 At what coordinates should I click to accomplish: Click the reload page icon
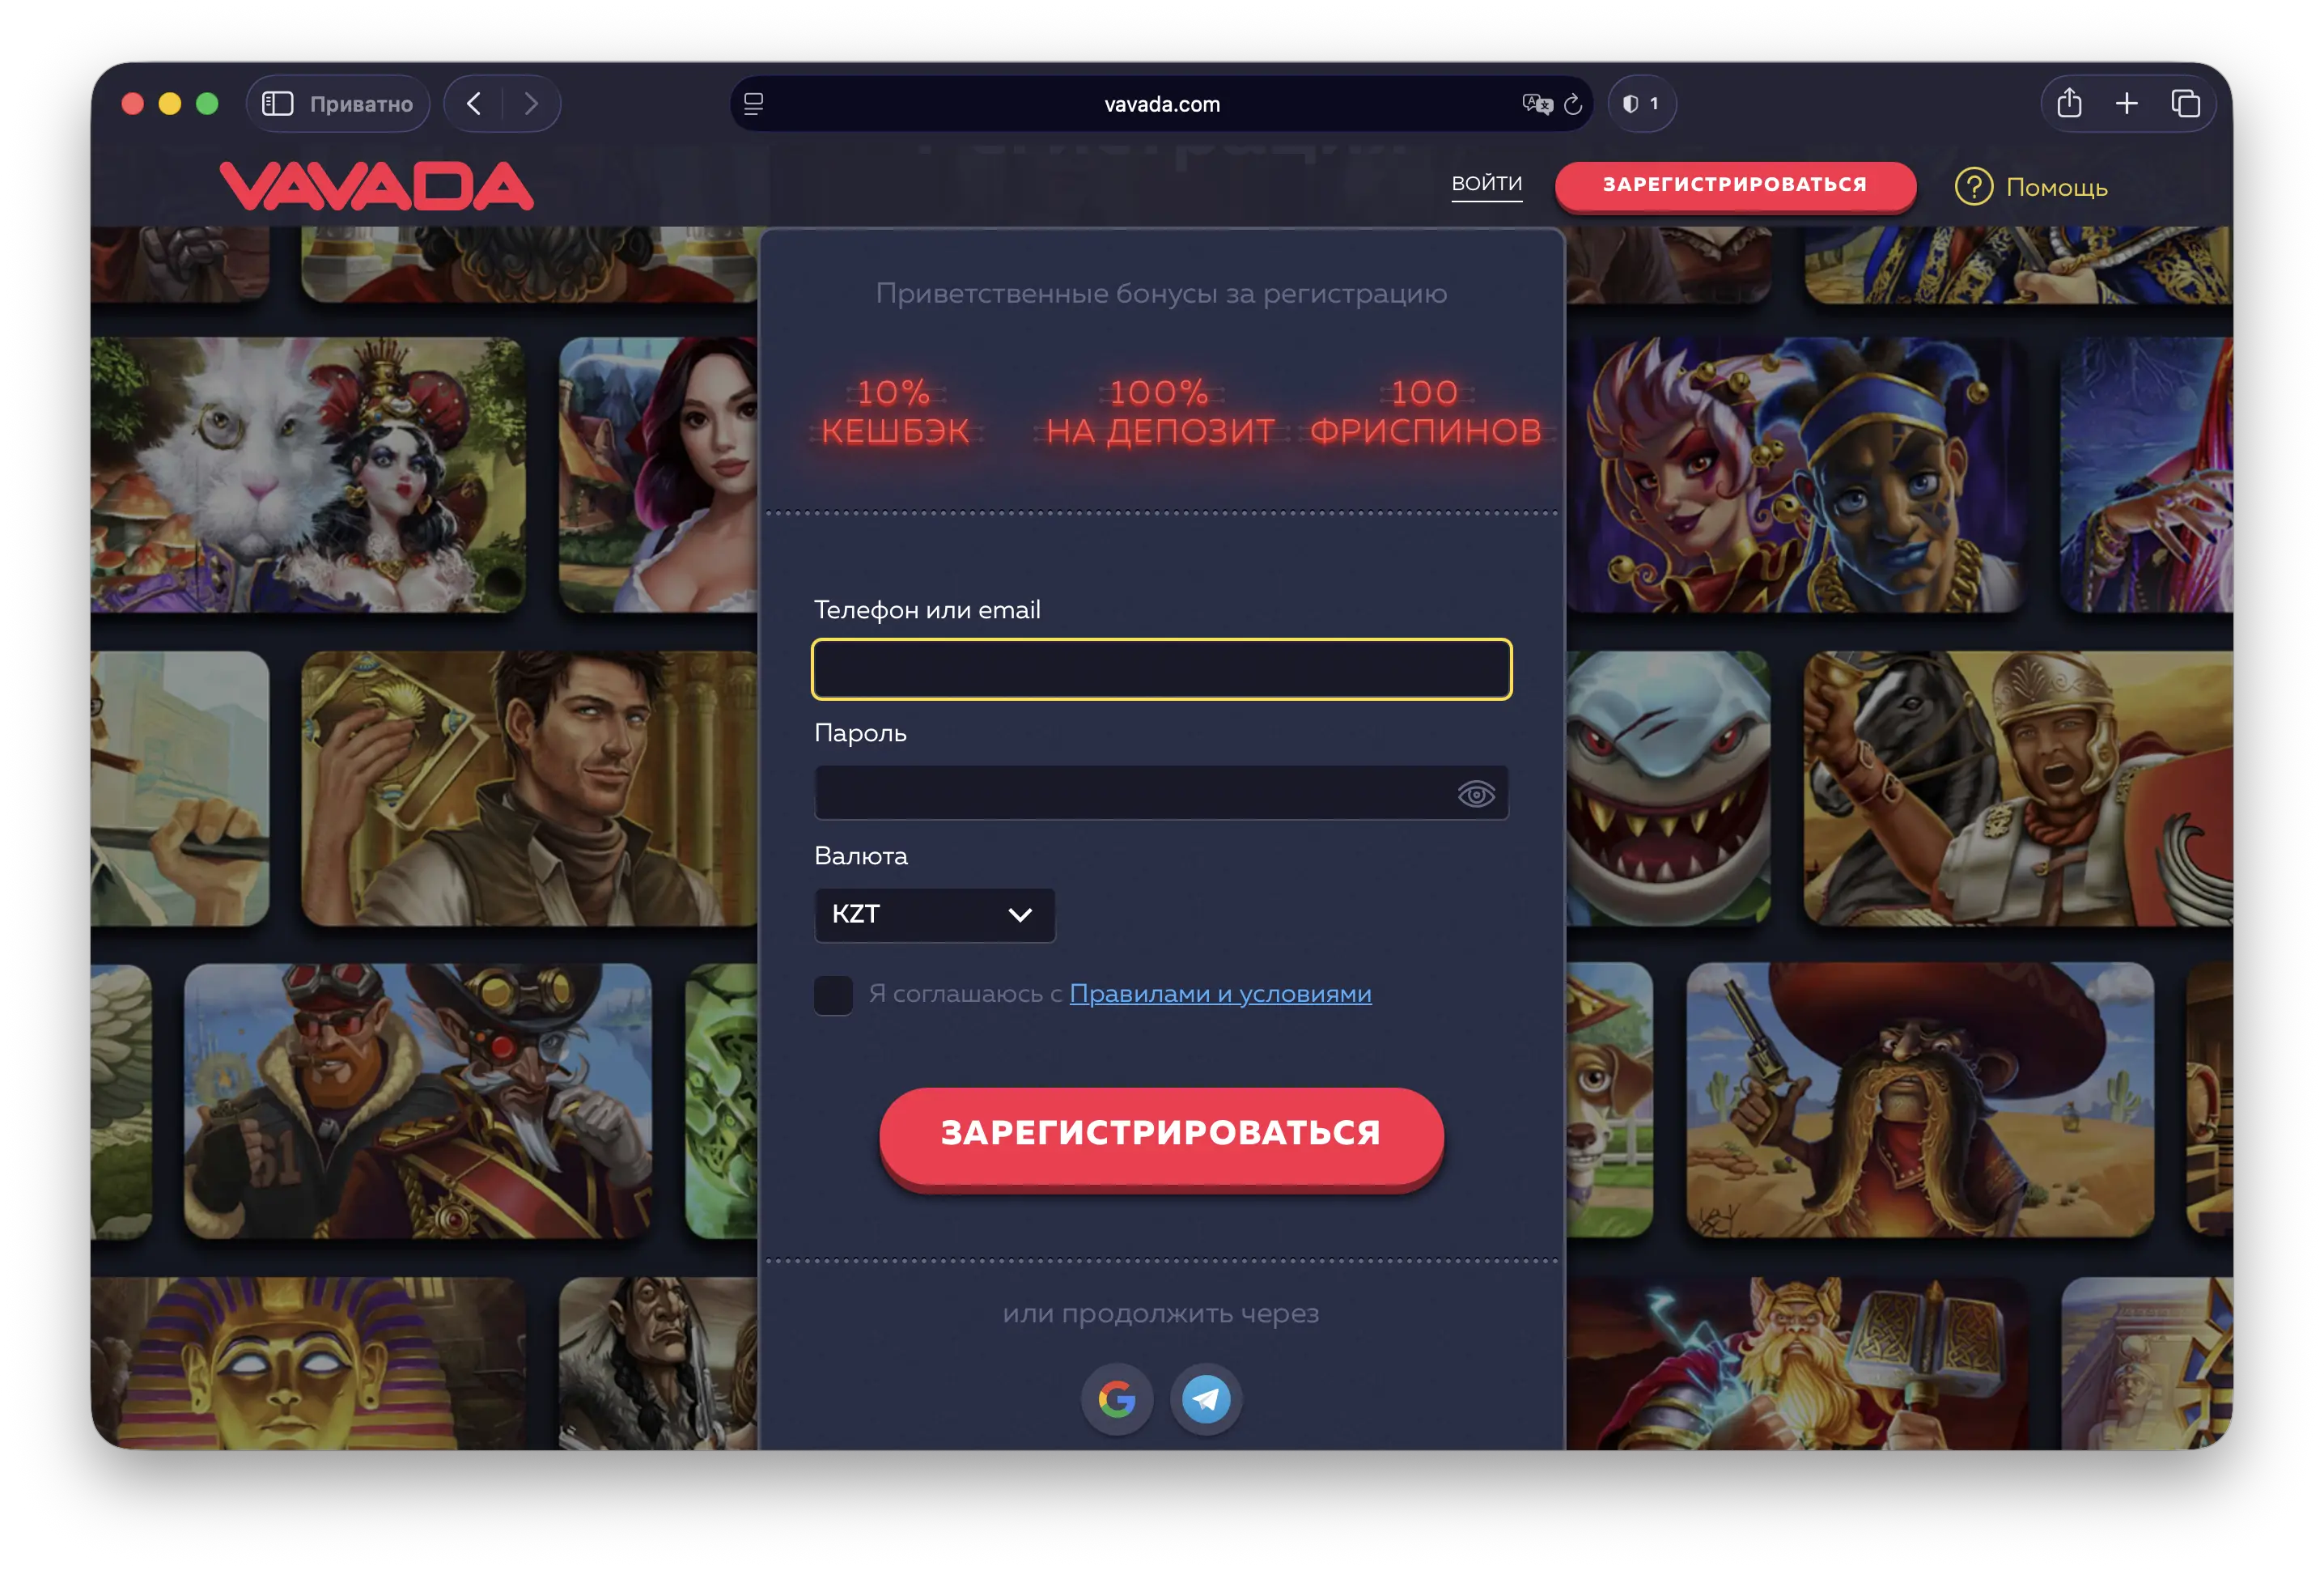(1573, 104)
